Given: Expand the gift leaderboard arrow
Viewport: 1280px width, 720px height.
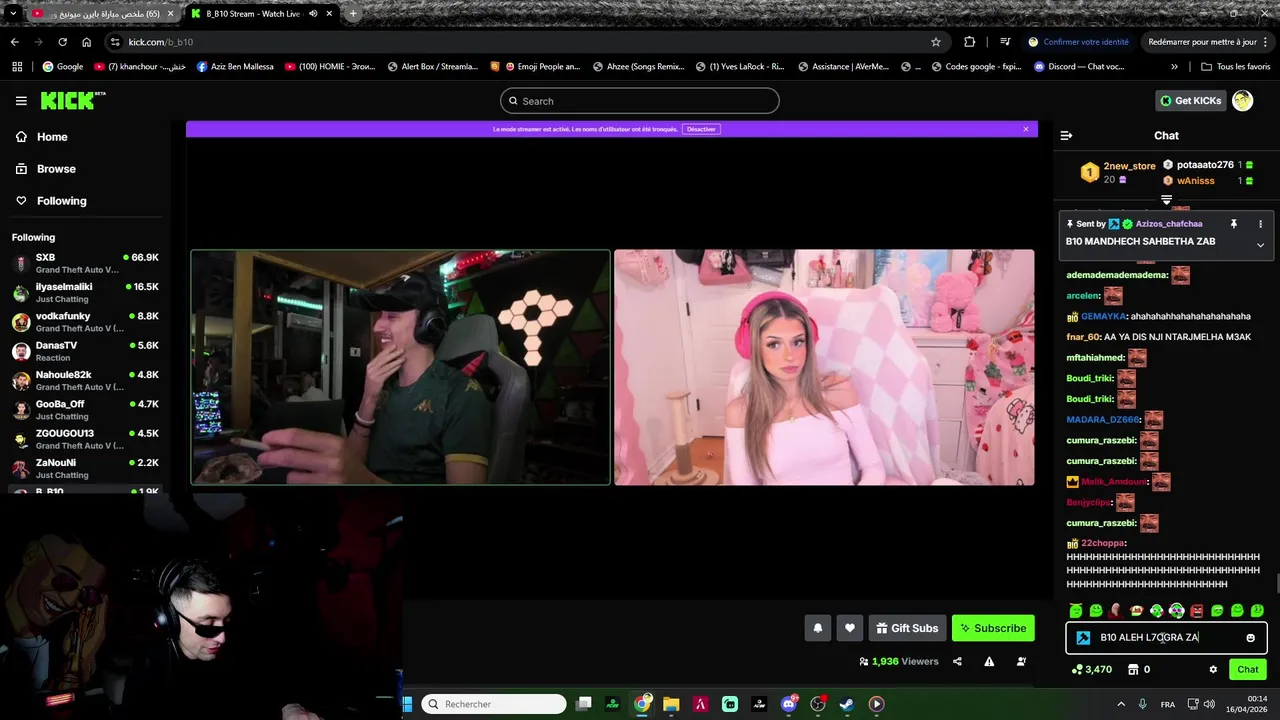Looking at the screenshot, I should (1166, 200).
